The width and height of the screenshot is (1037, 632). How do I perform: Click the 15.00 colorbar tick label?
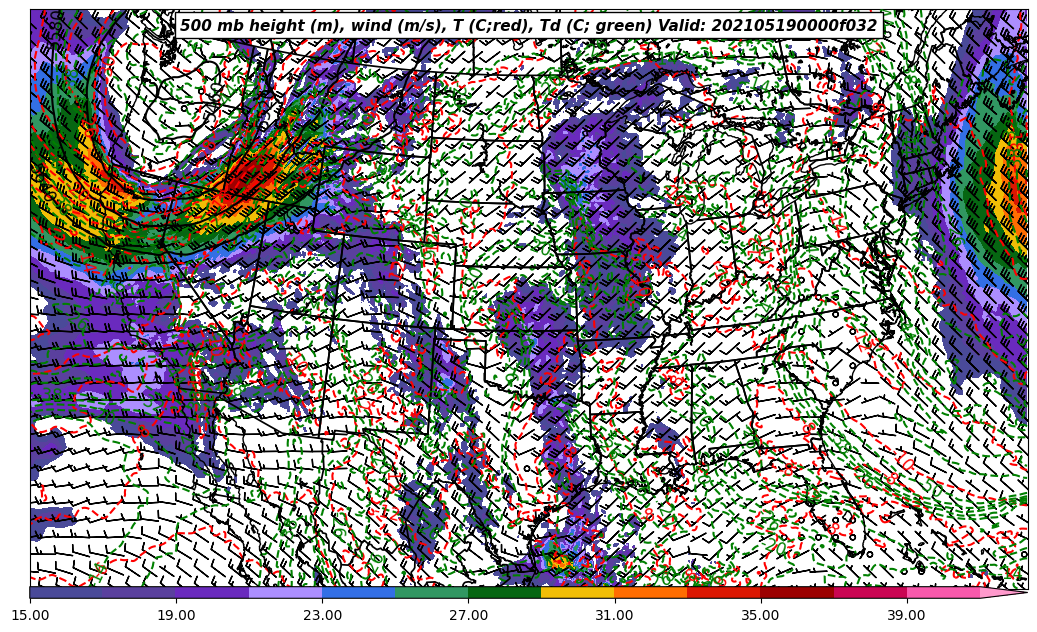pos(30,615)
